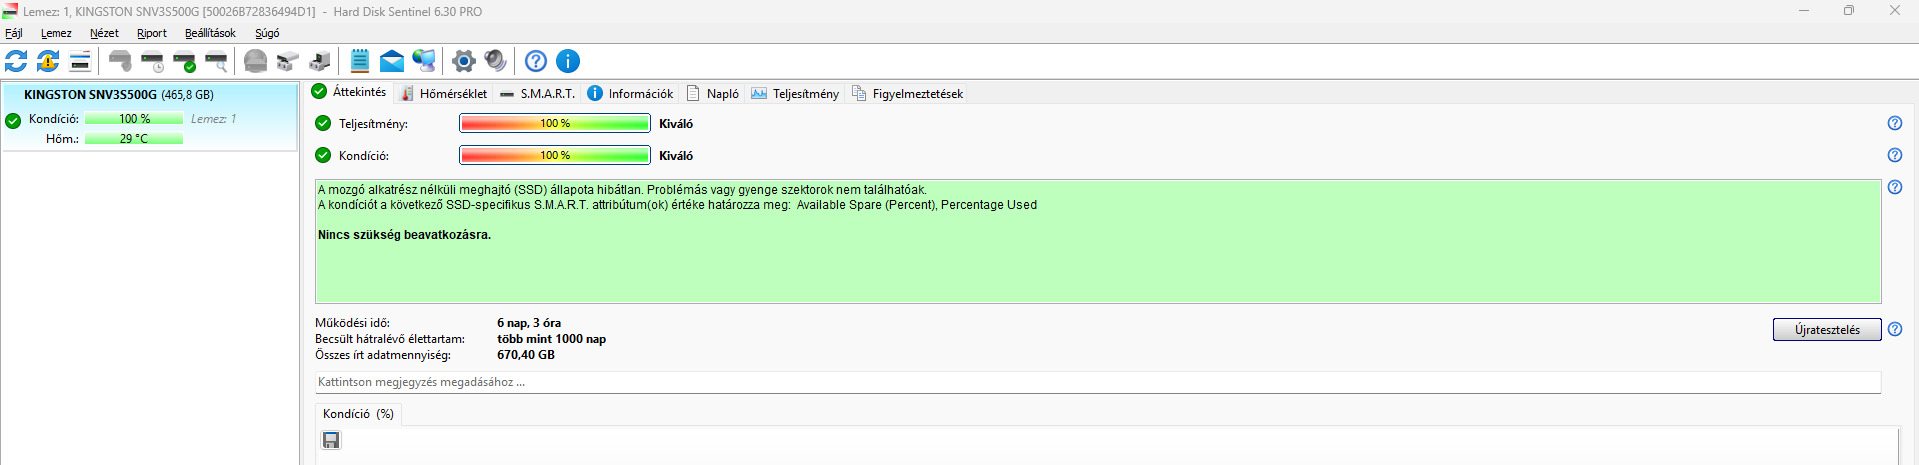
Task: Open the Súgó menu
Action: point(267,33)
